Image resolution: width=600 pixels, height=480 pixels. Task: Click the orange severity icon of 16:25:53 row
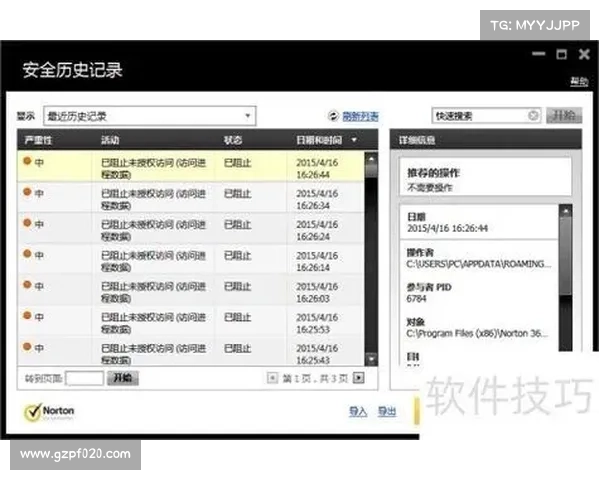coord(27,315)
